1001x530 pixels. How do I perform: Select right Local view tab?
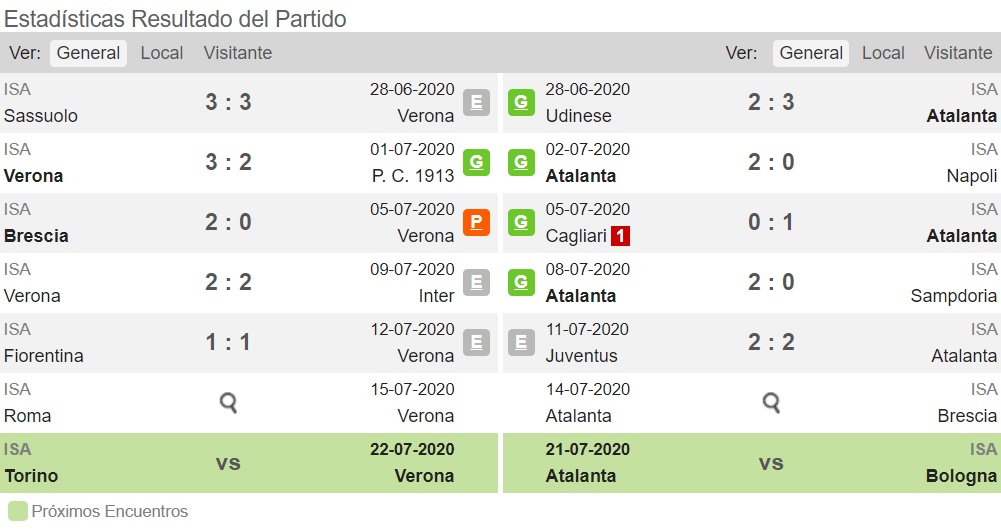point(883,53)
